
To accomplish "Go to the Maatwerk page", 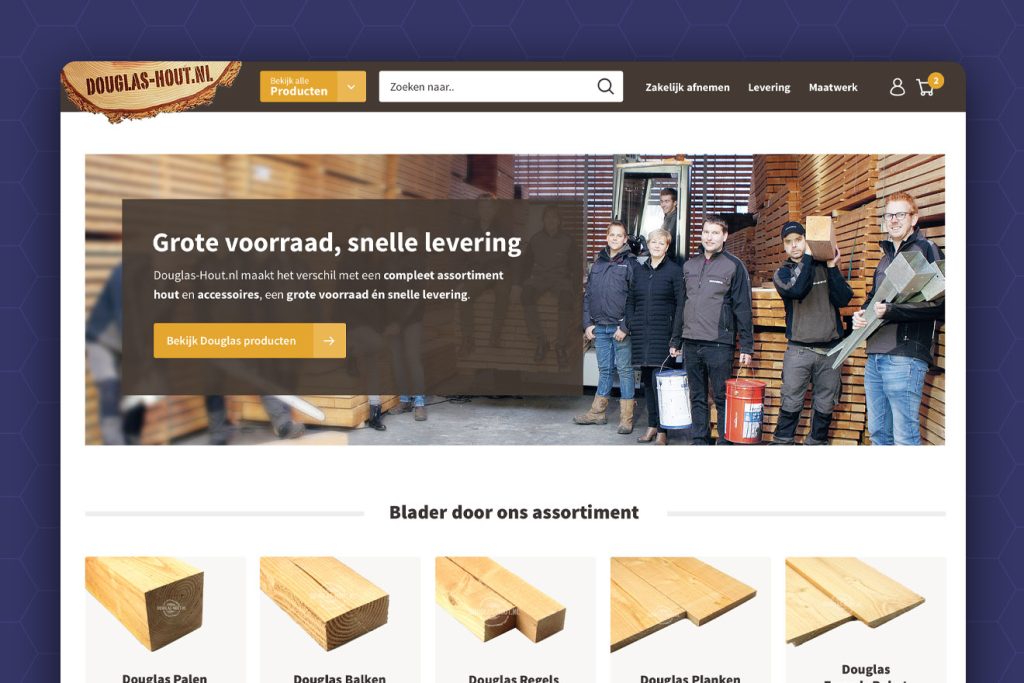I will pos(833,87).
